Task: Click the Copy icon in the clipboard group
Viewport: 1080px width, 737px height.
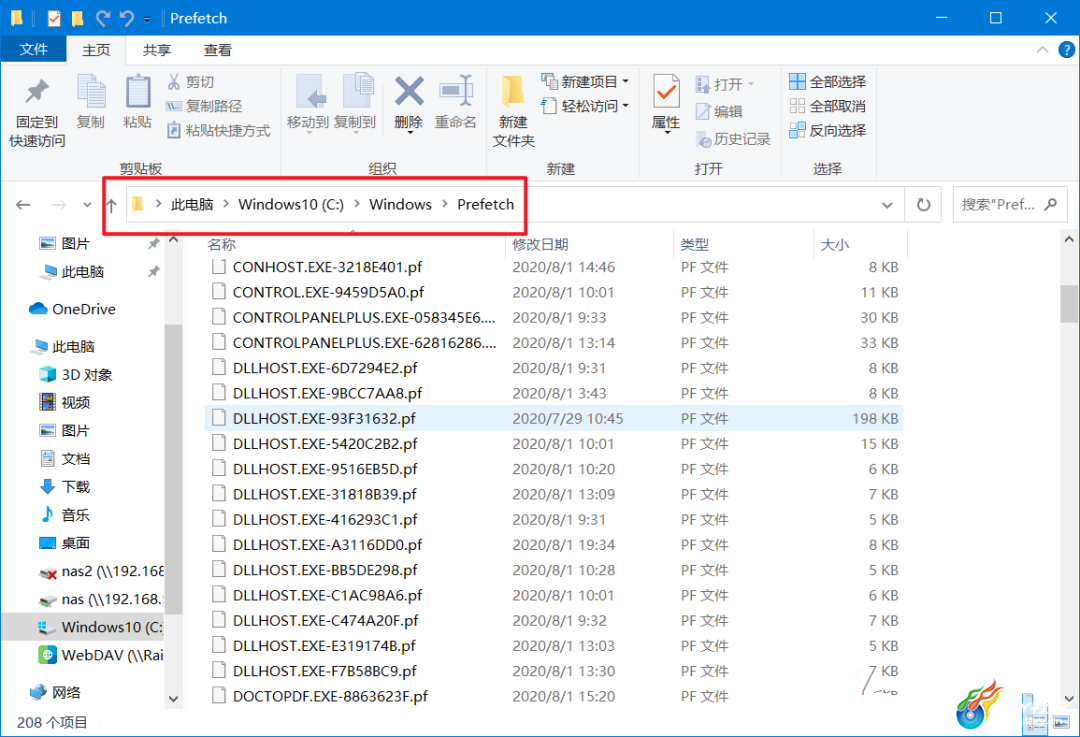Action: tap(90, 92)
